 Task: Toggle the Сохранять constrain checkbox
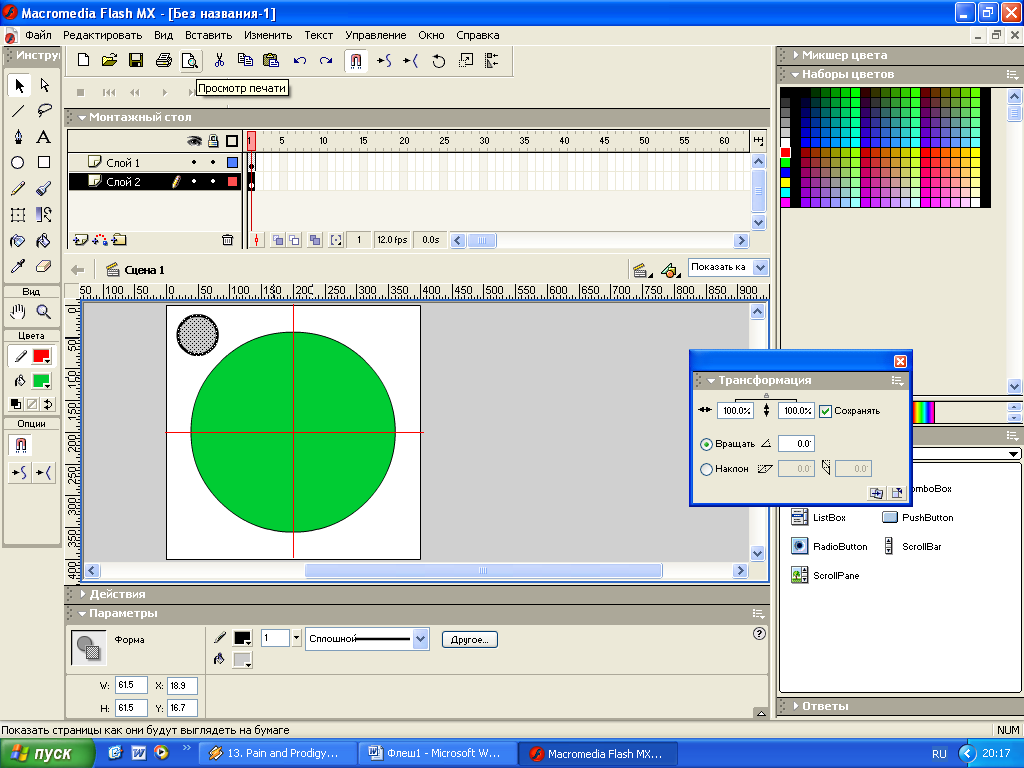click(825, 411)
